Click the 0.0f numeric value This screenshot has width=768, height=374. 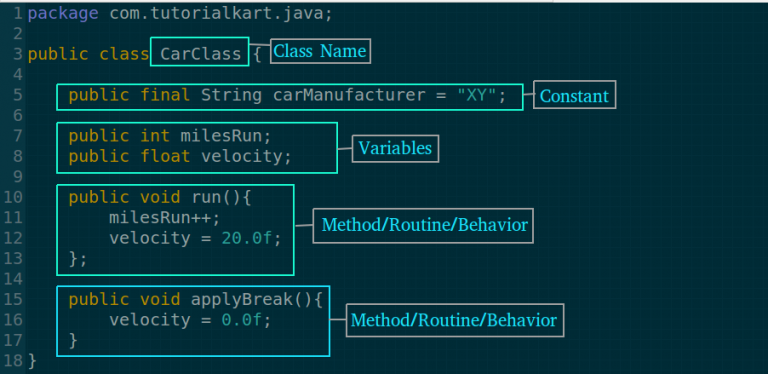(x=241, y=320)
